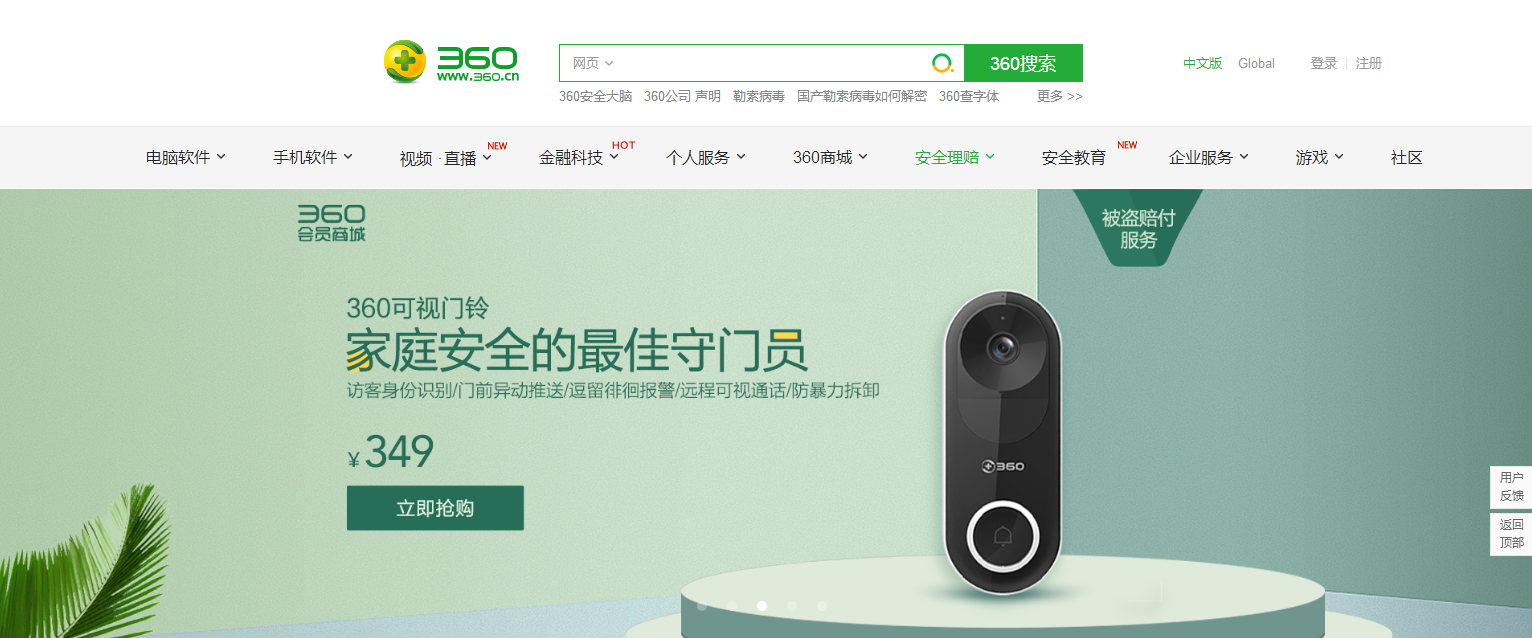Select the first carousel dot
This screenshot has width=1532, height=638.
pyautogui.click(x=702, y=606)
